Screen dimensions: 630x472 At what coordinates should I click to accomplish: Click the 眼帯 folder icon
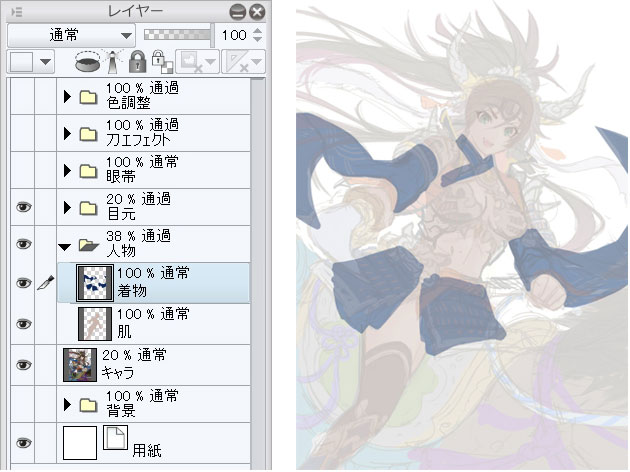[88, 171]
